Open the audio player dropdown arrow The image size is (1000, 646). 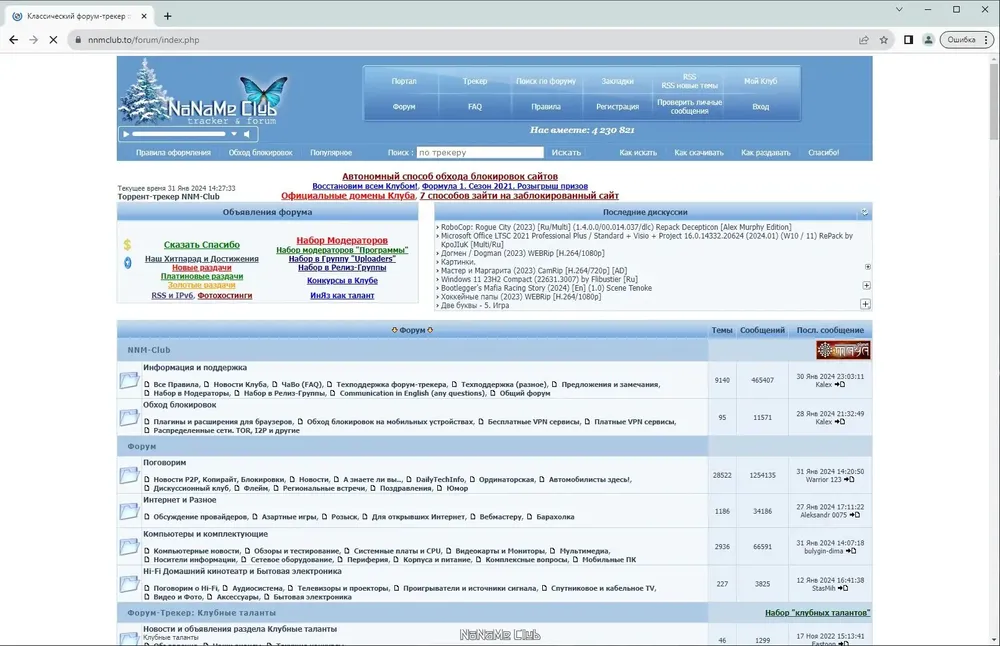click(234, 134)
